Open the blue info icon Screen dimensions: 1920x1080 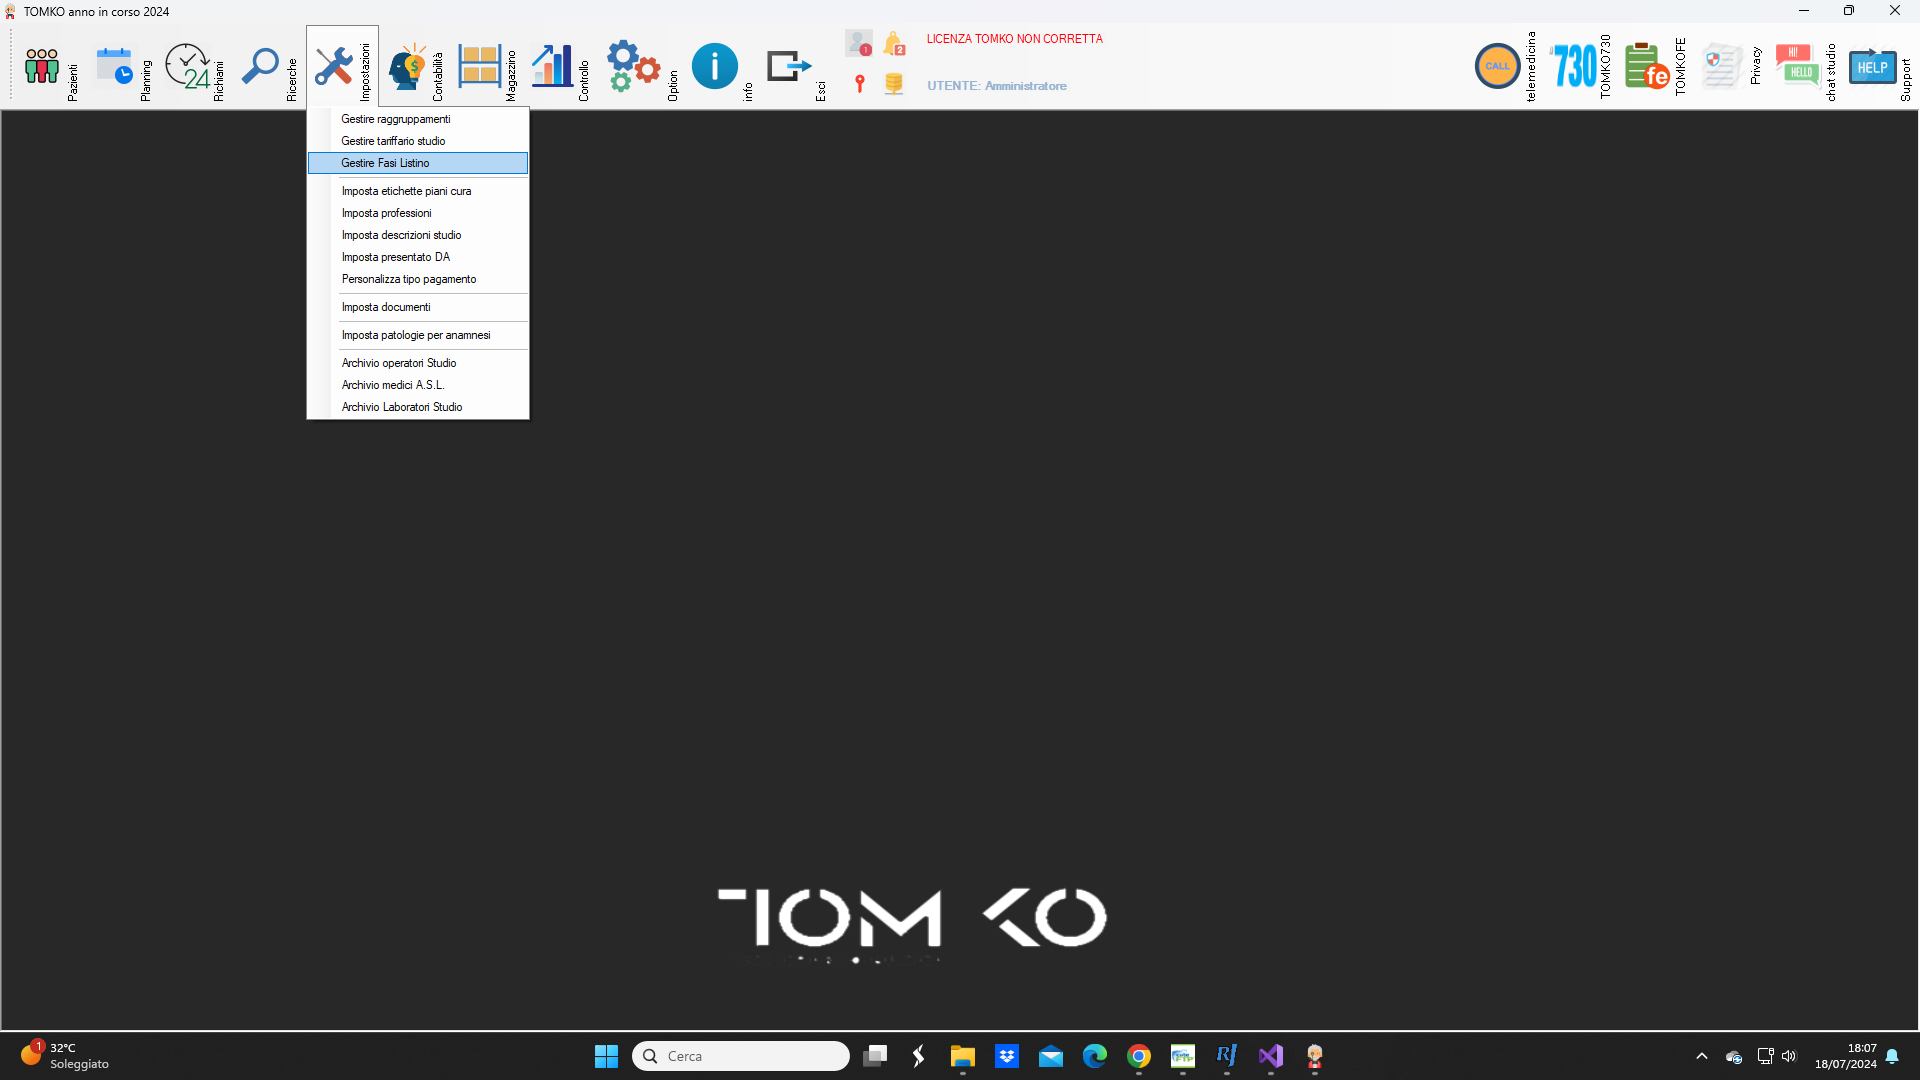[714, 66]
